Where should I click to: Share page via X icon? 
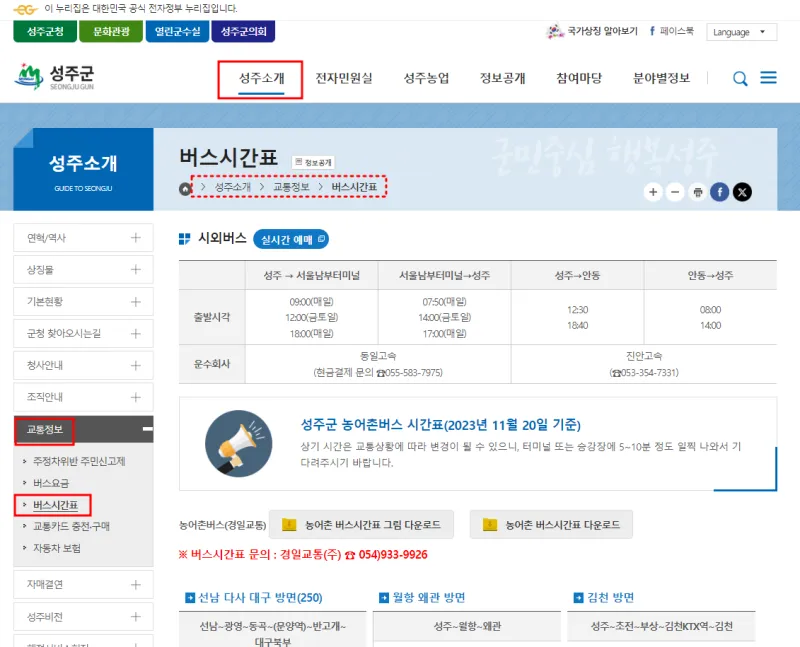pos(742,192)
